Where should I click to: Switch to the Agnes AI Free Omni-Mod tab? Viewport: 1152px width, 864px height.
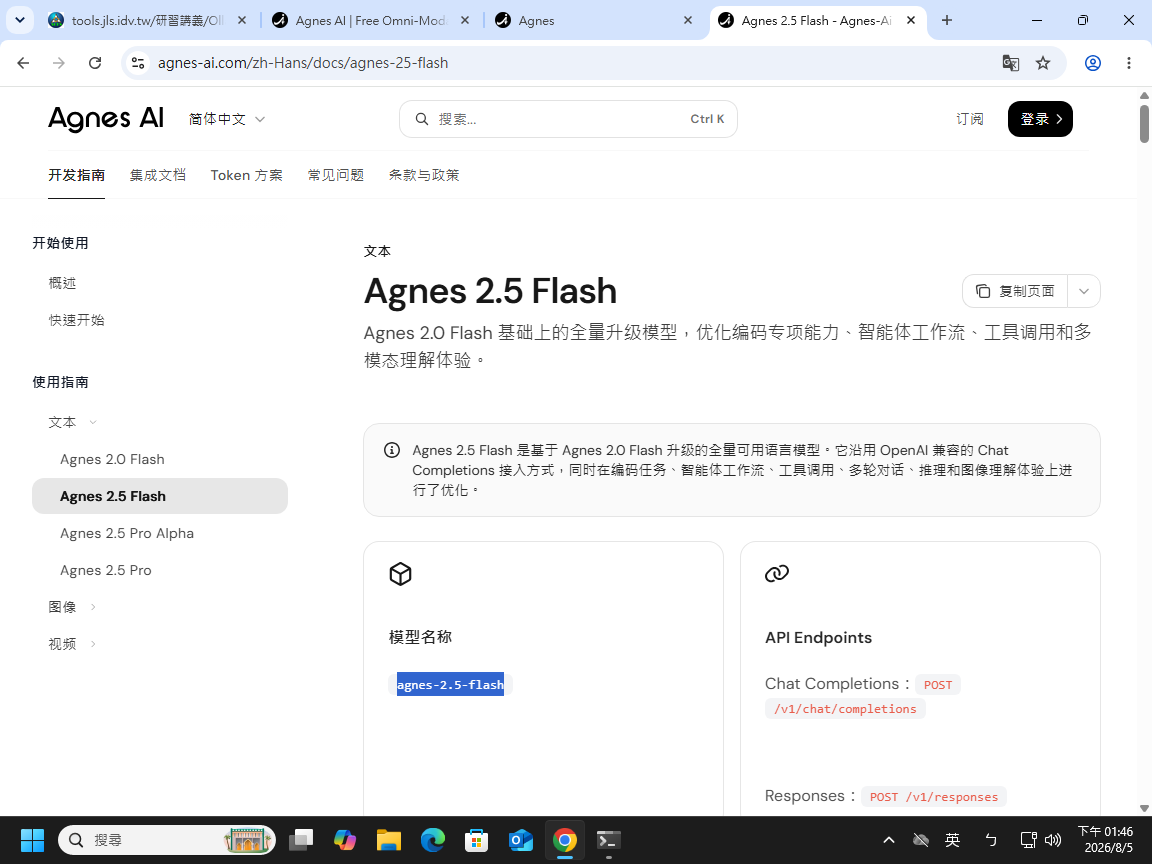371,21
